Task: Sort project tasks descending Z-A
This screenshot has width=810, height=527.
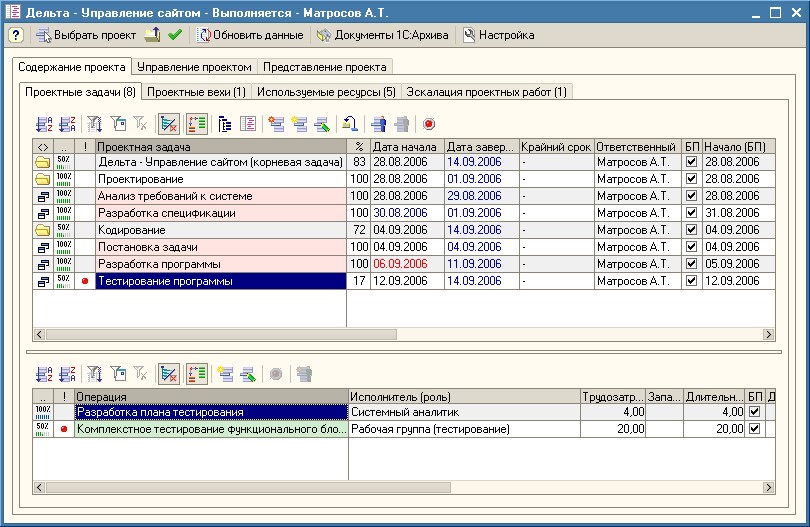Action: tap(67, 124)
